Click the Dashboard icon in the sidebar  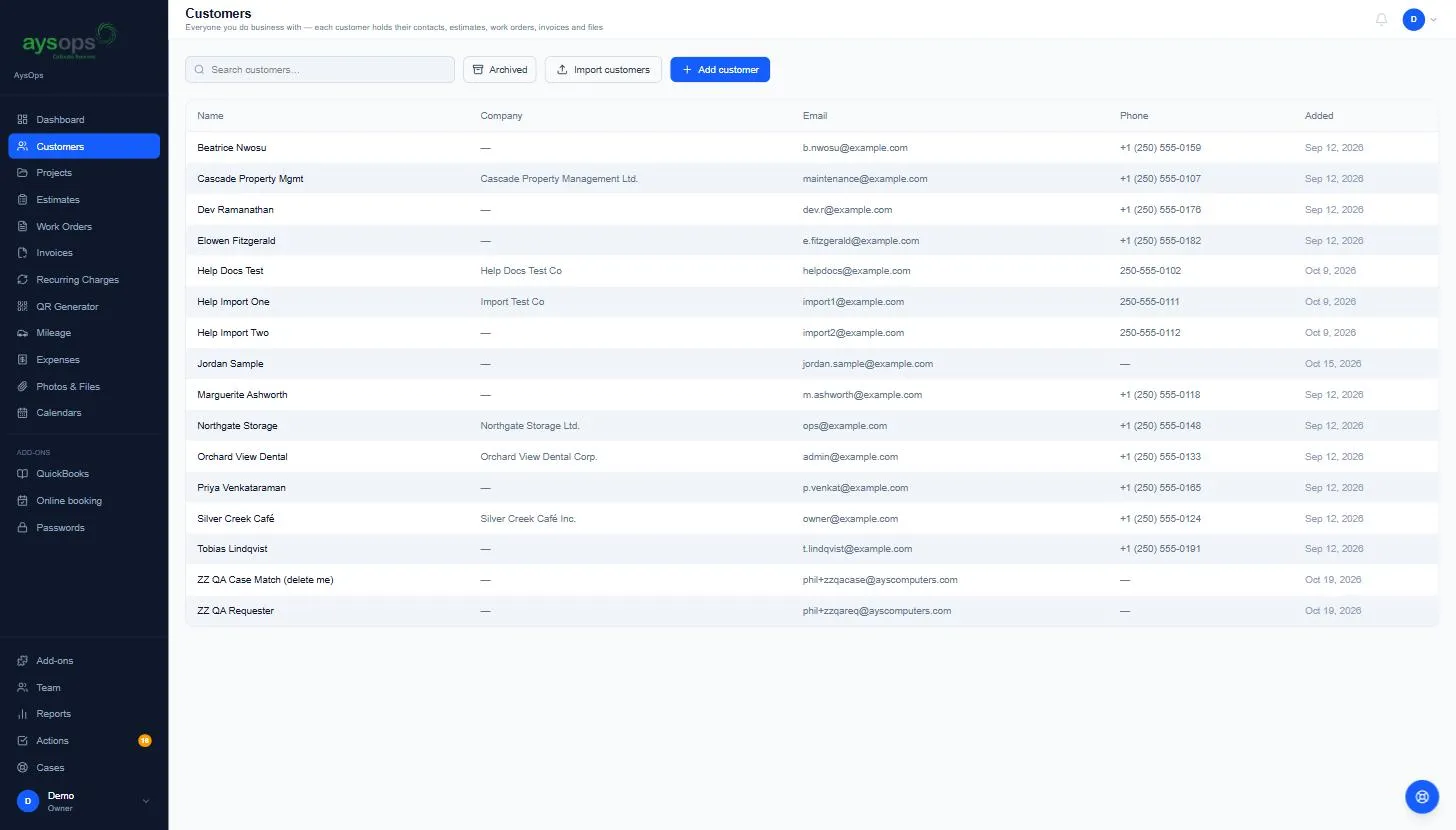[23, 120]
